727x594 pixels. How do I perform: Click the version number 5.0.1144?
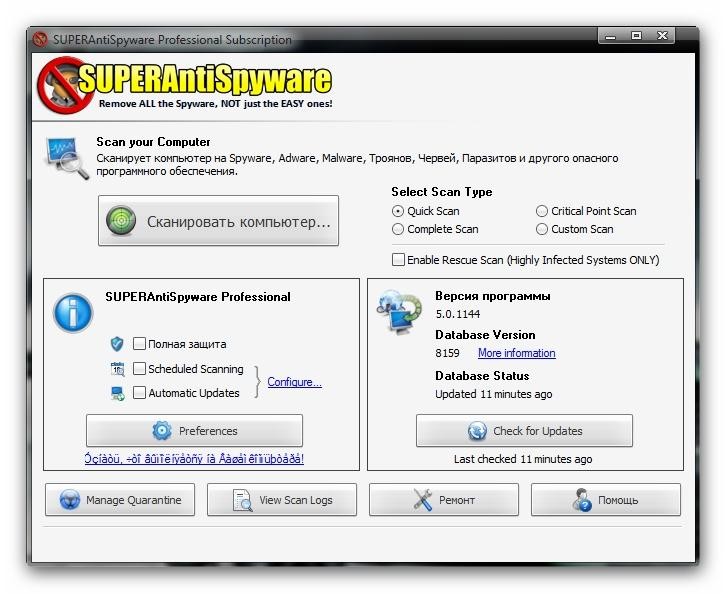click(458, 314)
